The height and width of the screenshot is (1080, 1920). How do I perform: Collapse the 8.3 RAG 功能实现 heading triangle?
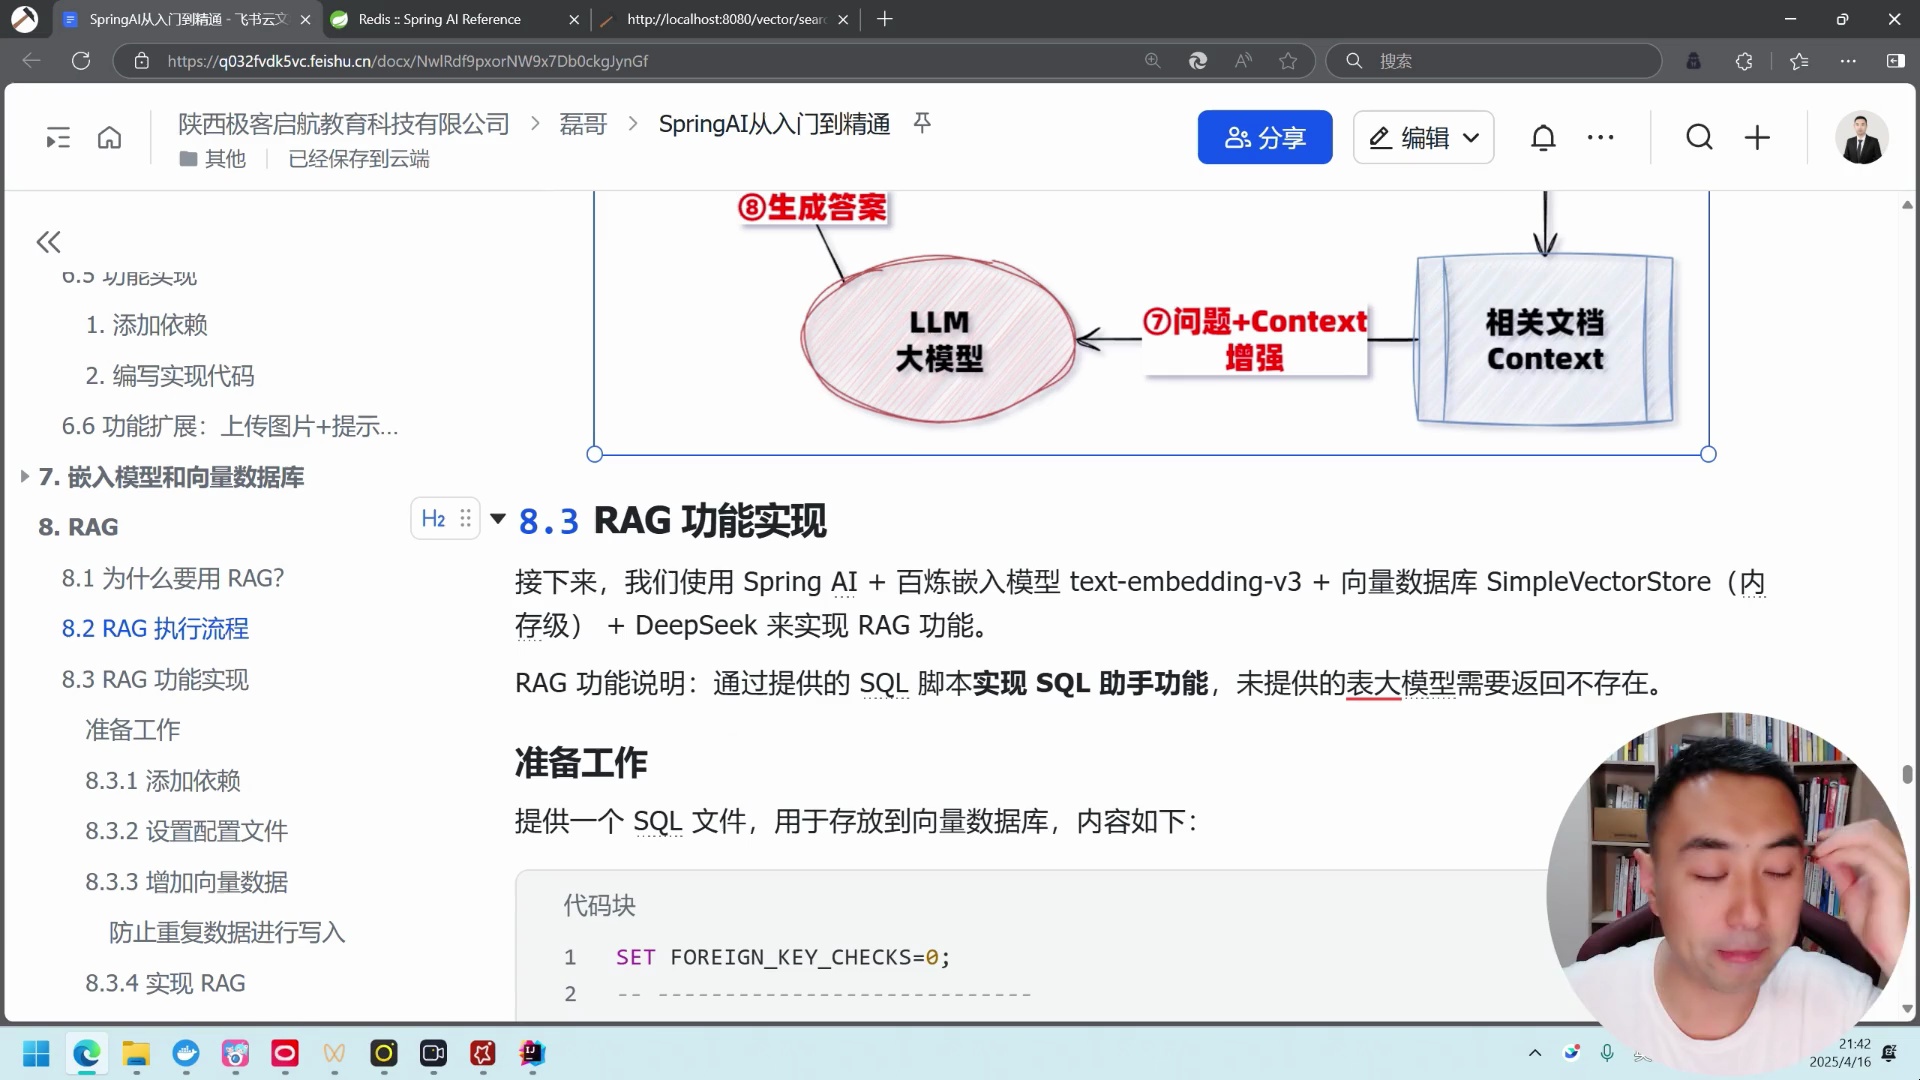(499, 518)
